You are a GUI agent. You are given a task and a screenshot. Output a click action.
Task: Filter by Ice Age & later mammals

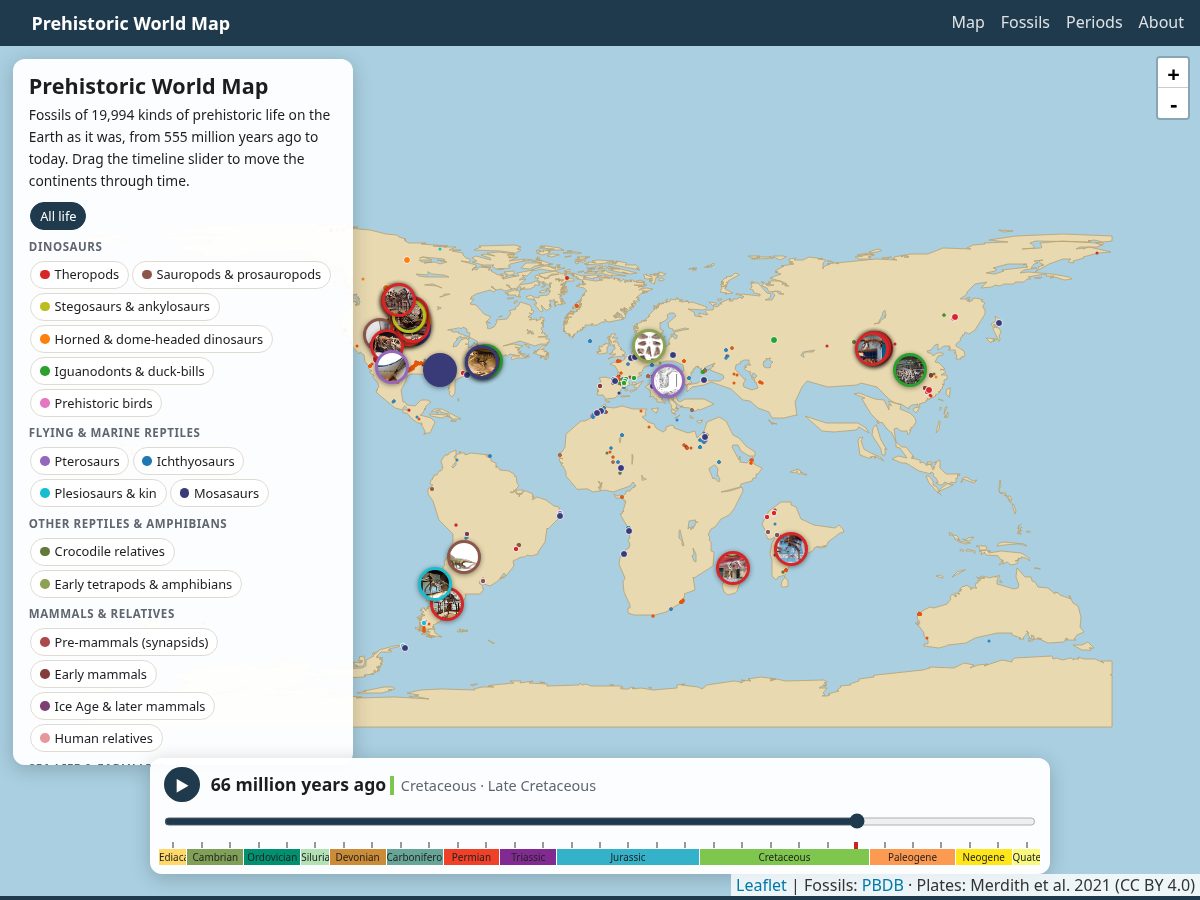click(x=122, y=706)
